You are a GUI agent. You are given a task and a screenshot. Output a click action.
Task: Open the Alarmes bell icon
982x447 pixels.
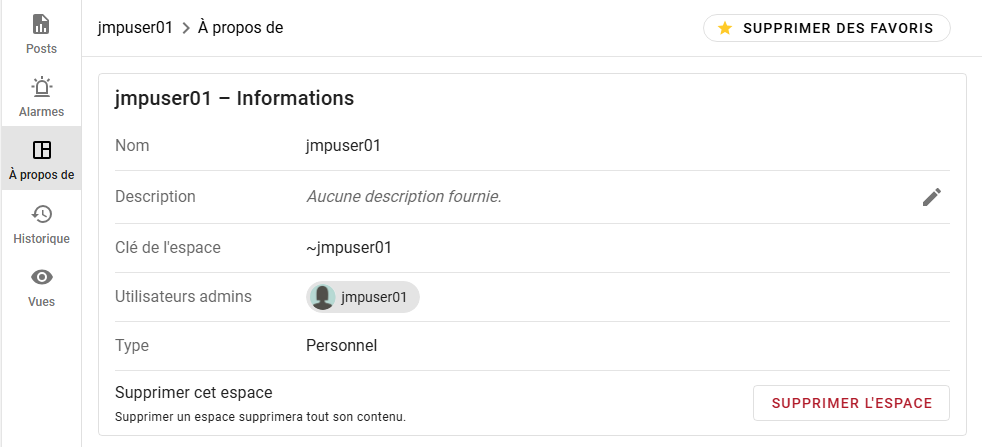(x=41, y=87)
